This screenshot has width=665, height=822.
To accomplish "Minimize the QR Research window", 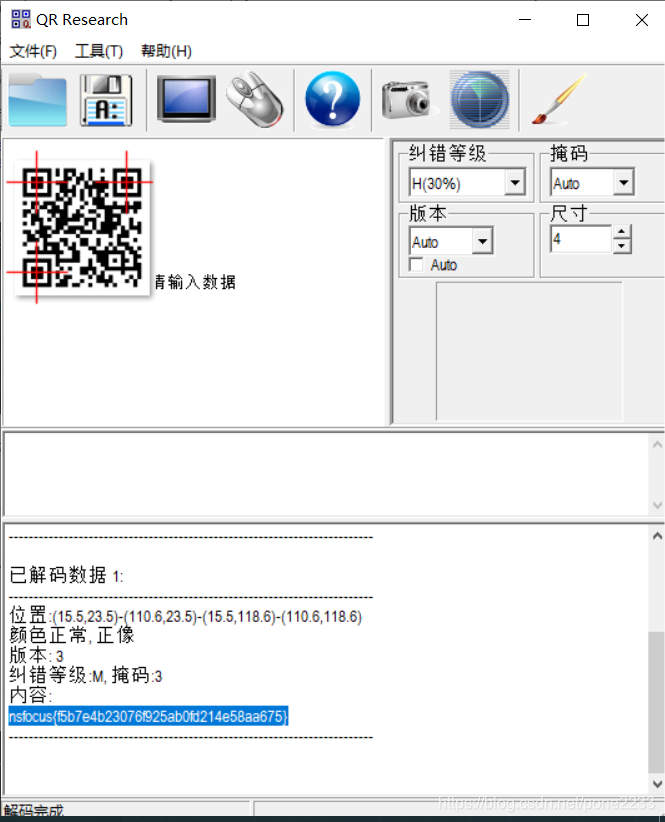I will 525,20.
